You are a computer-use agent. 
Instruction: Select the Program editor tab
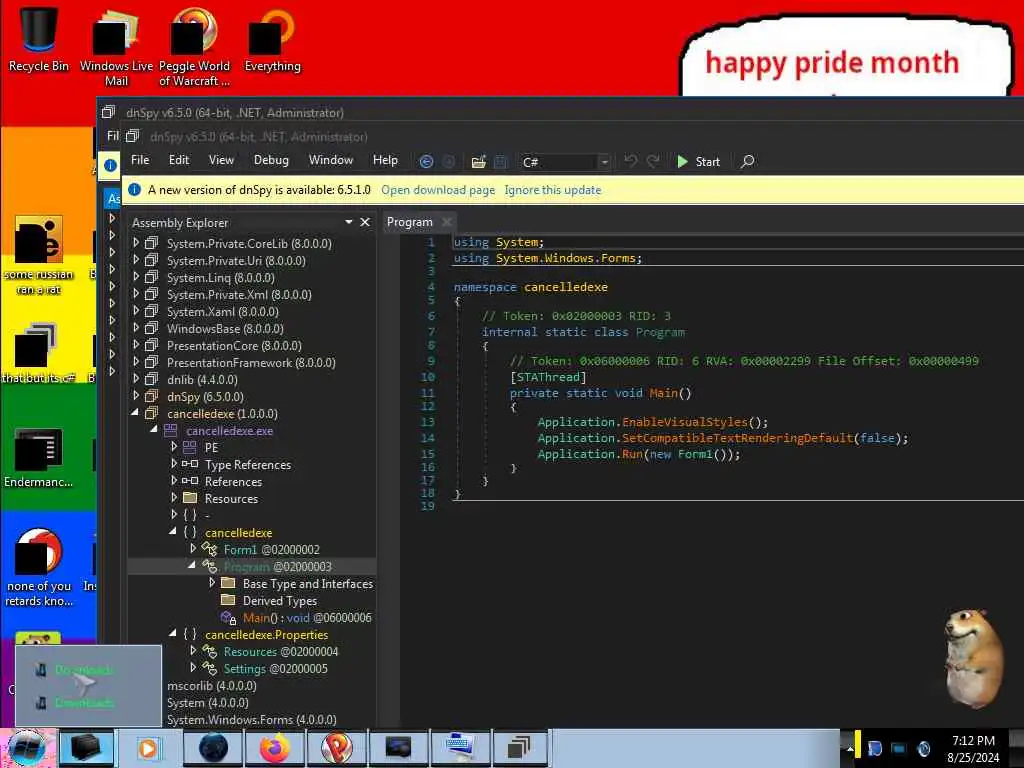tap(409, 222)
